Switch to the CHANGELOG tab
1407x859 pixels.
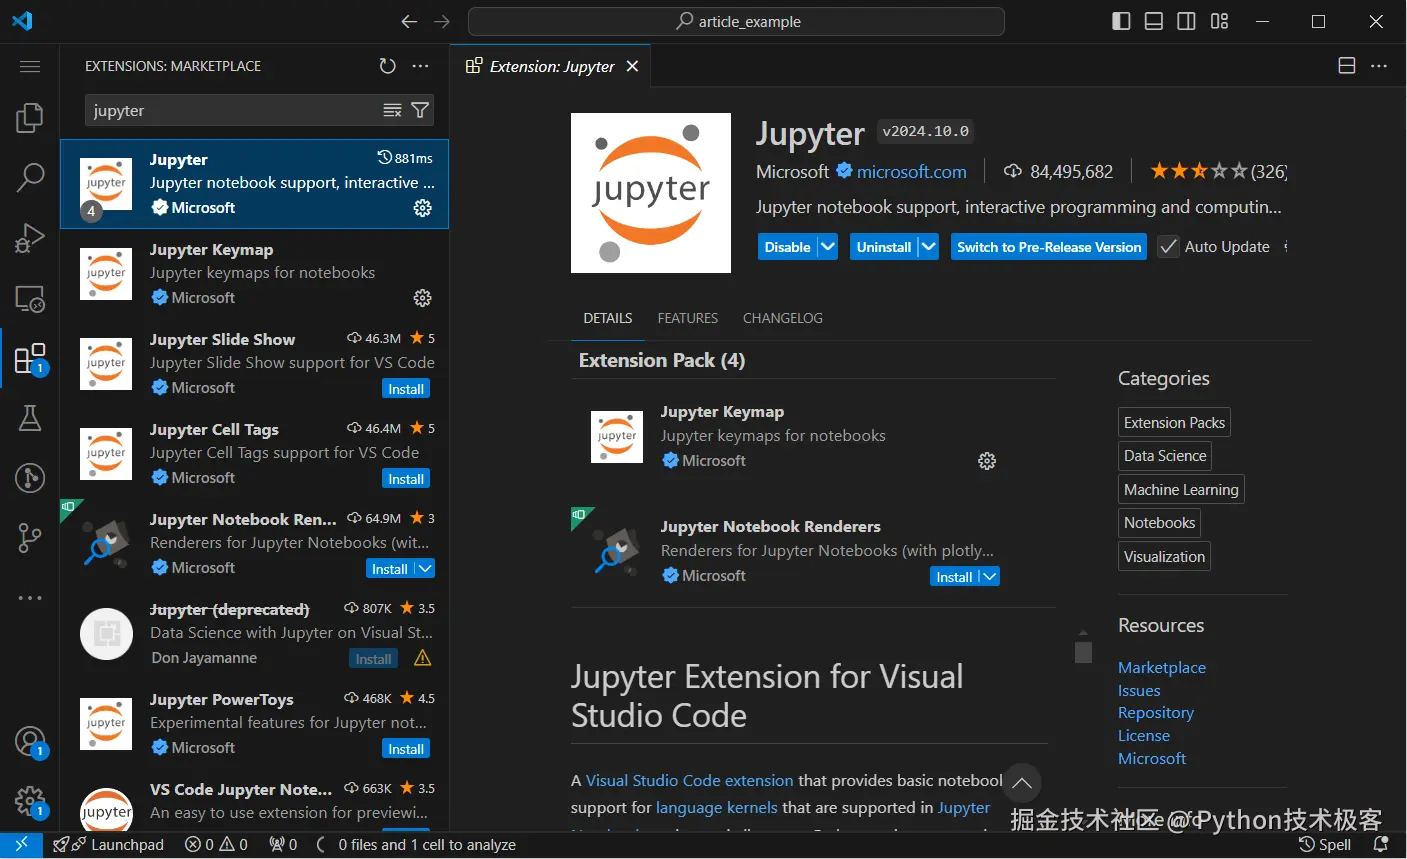click(783, 318)
